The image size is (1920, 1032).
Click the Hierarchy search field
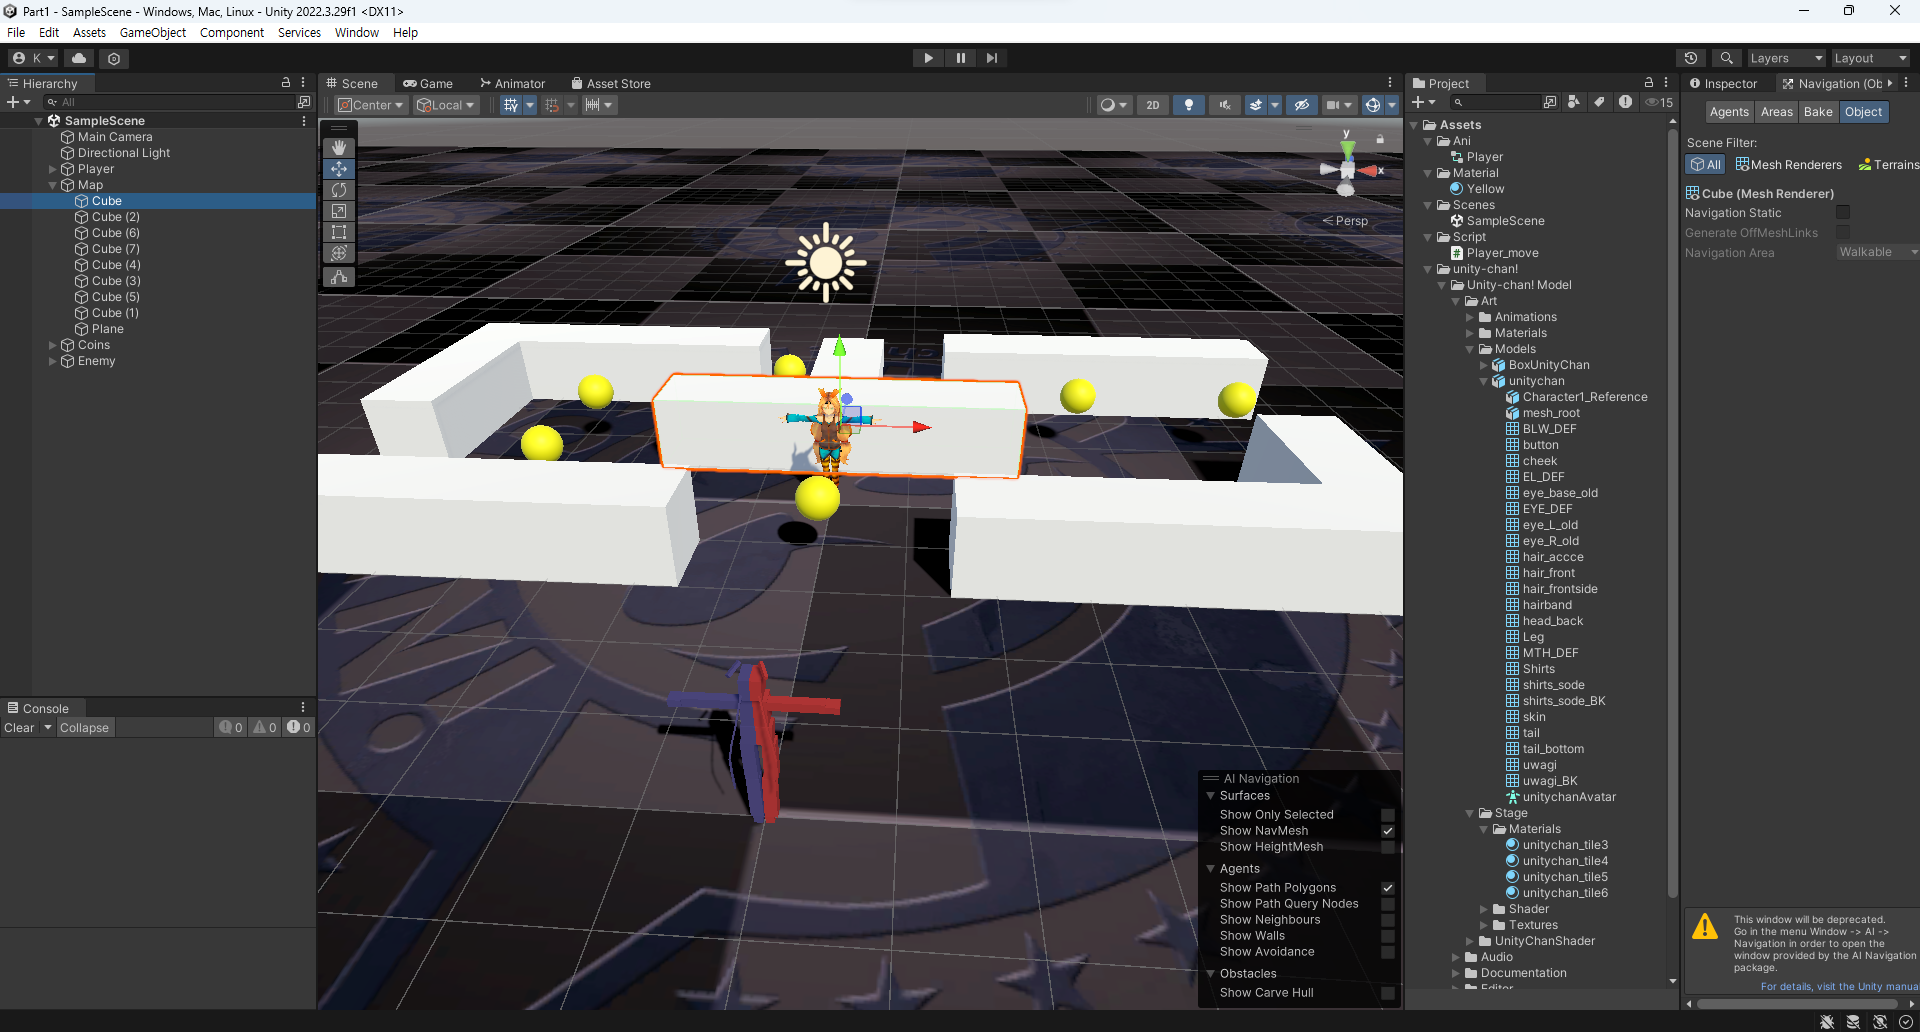168,102
